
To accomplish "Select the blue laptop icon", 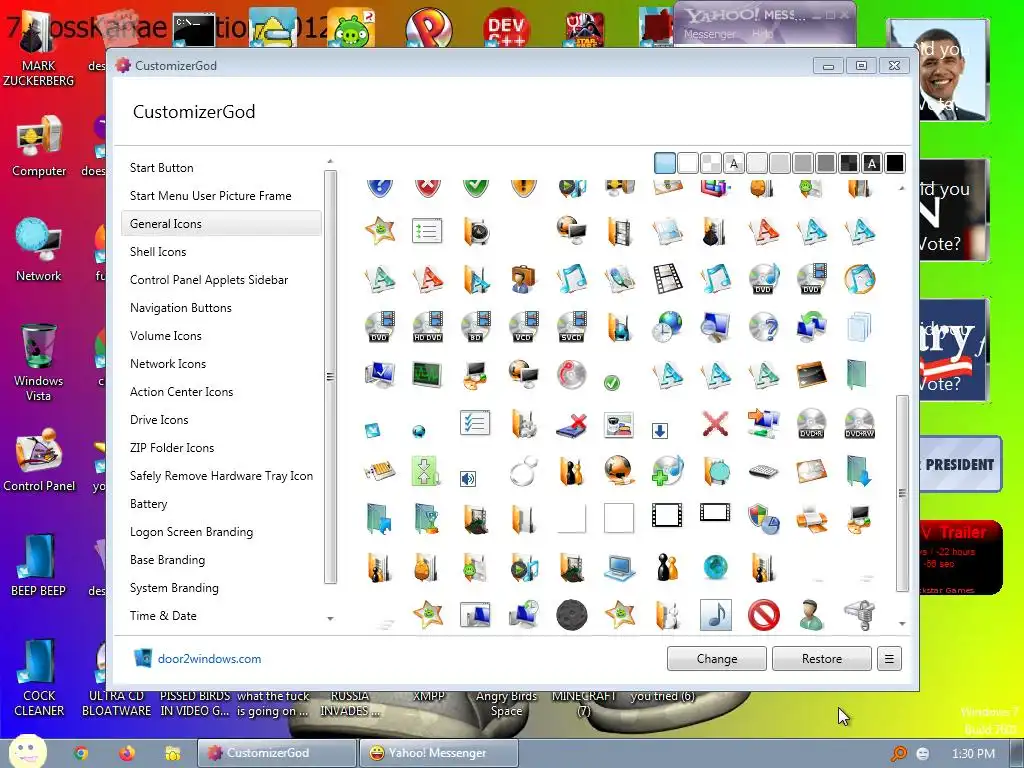I will tap(619, 568).
